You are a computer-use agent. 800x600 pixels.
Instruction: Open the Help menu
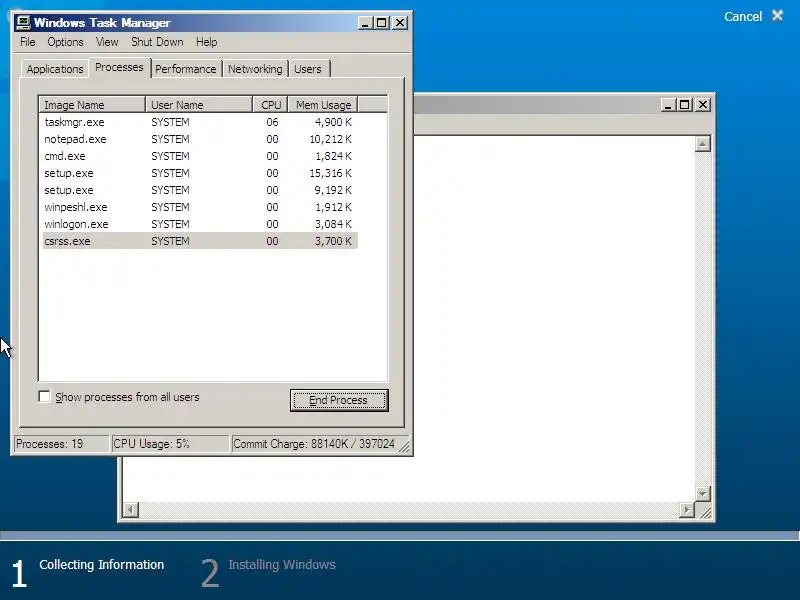pos(207,42)
